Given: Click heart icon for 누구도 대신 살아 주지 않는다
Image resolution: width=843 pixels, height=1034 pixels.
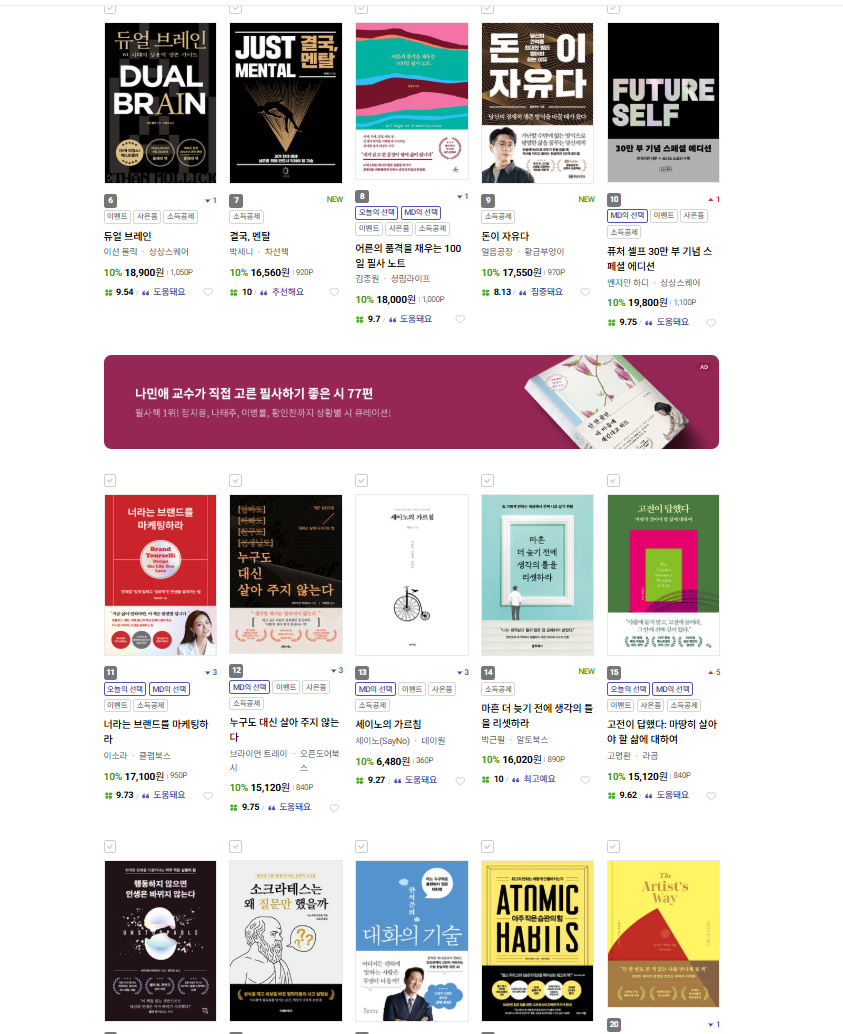Looking at the screenshot, I should (x=334, y=808).
